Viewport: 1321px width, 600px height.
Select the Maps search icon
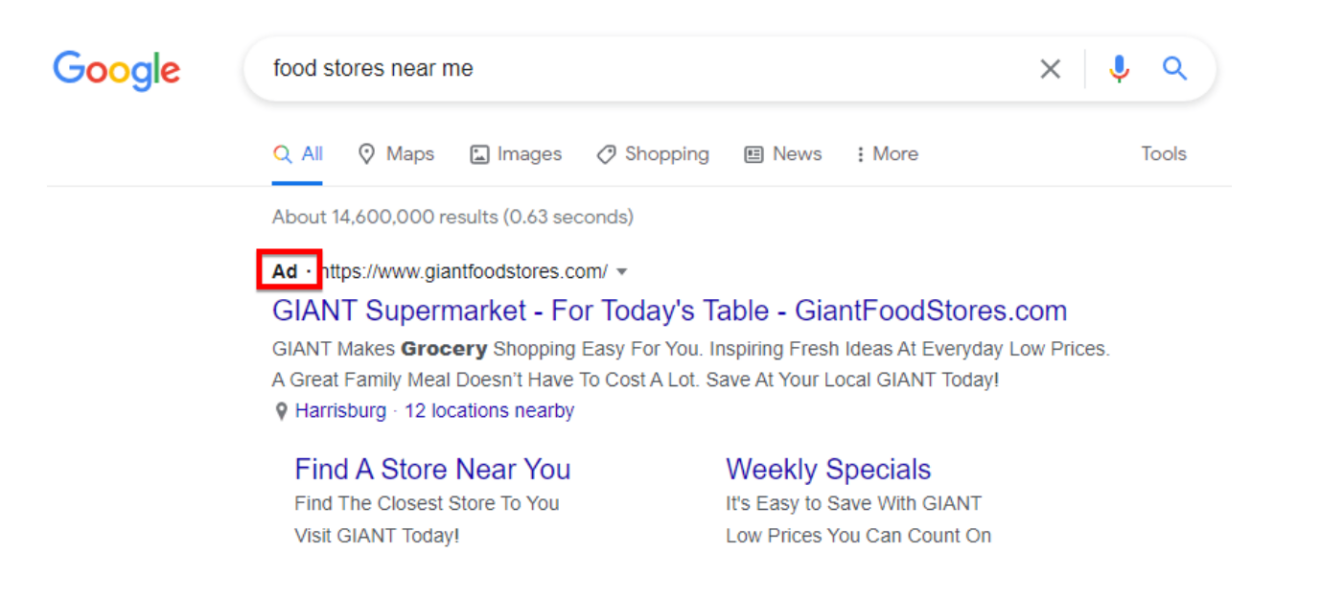pyautogui.click(x=367, y=153)
